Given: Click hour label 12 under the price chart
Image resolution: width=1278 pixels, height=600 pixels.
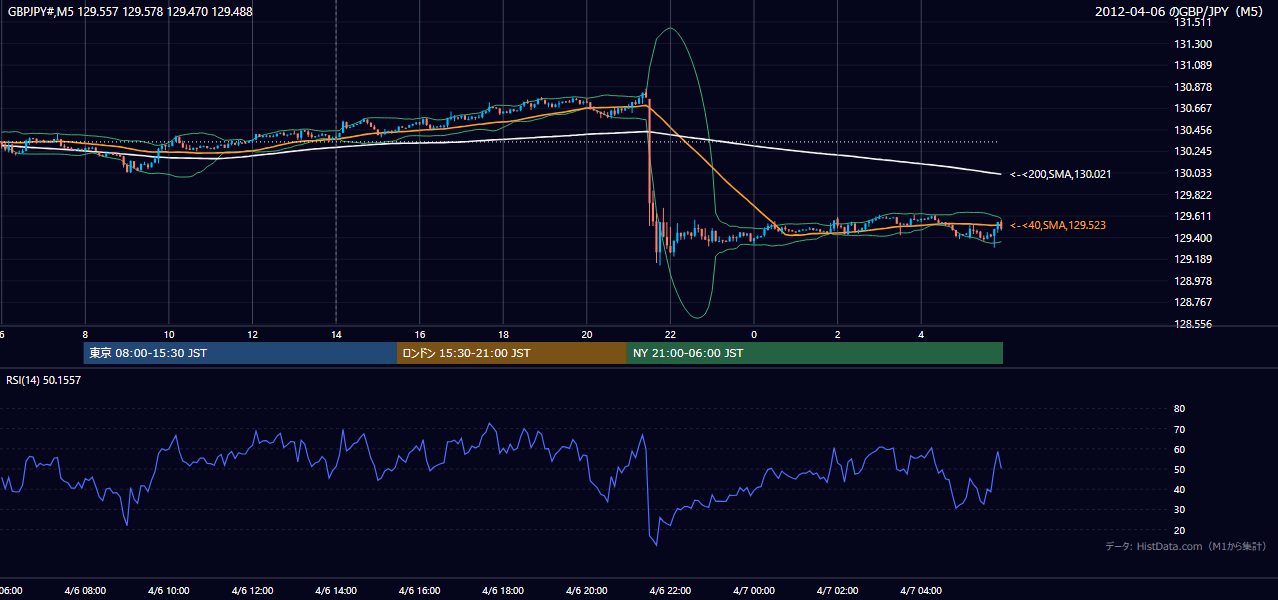Looking at the screenshot, I should click(x=253, y=335).
